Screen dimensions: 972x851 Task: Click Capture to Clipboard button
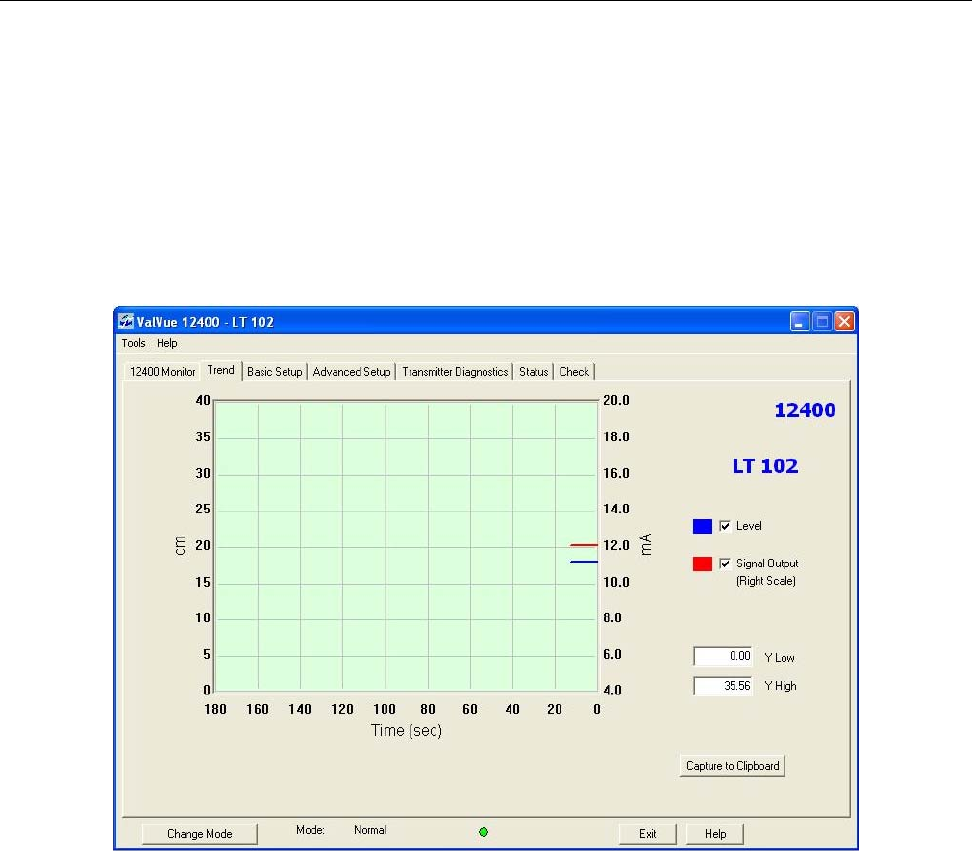(x=732, y=766)
